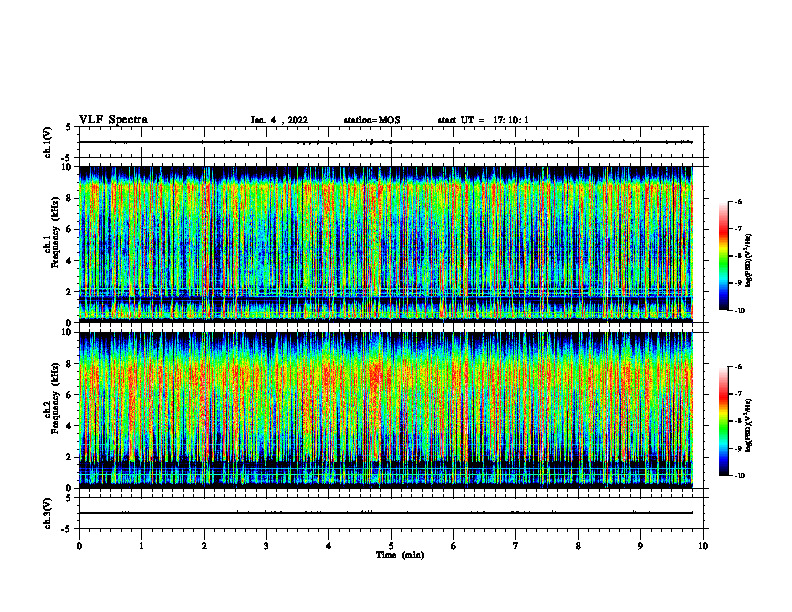Click the ch.1 color bar log(PSD) label

click(x=749, y=260)
